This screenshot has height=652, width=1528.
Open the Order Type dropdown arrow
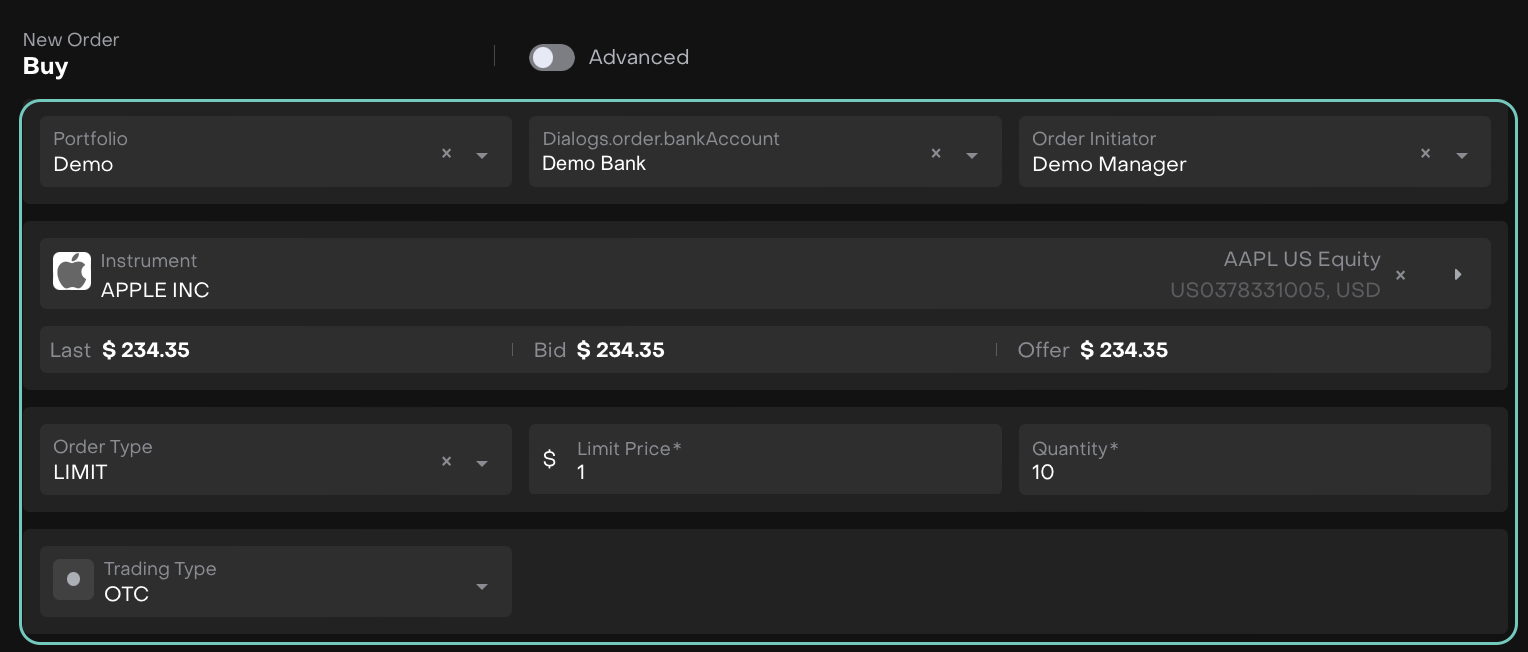coord(482,463)
